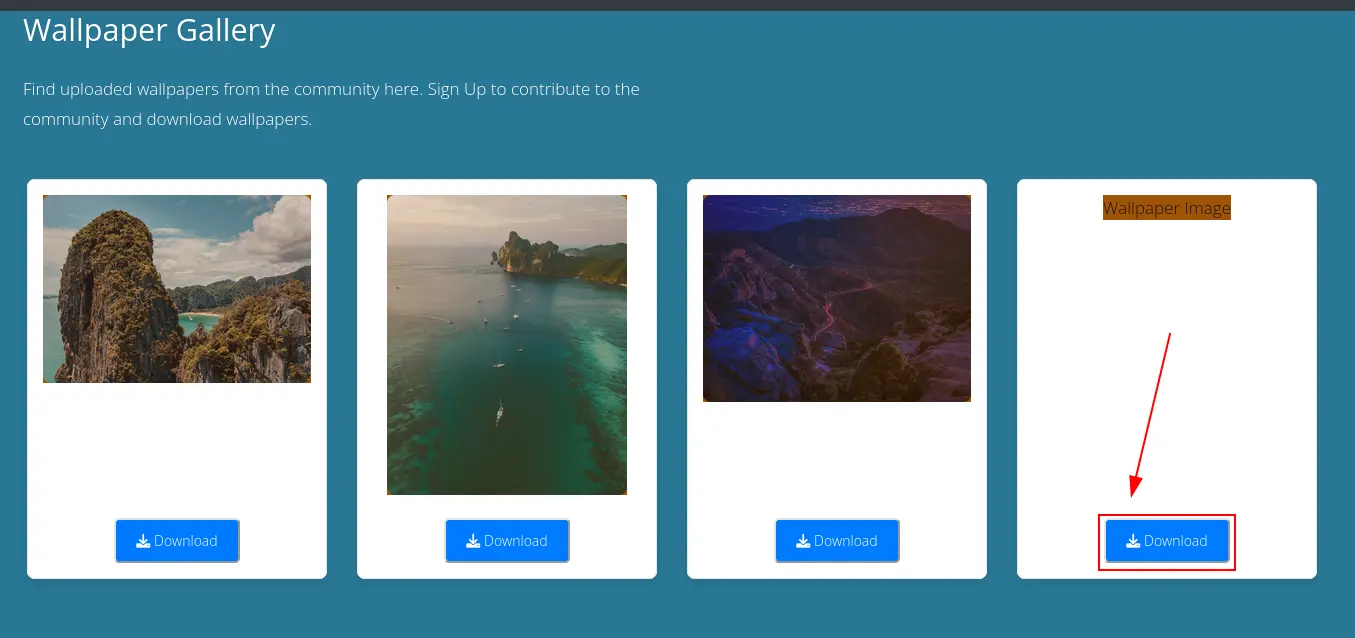Click the blank space below the rock cliff image
Viewport: 1355px width, 638px height.
(177, 450)
